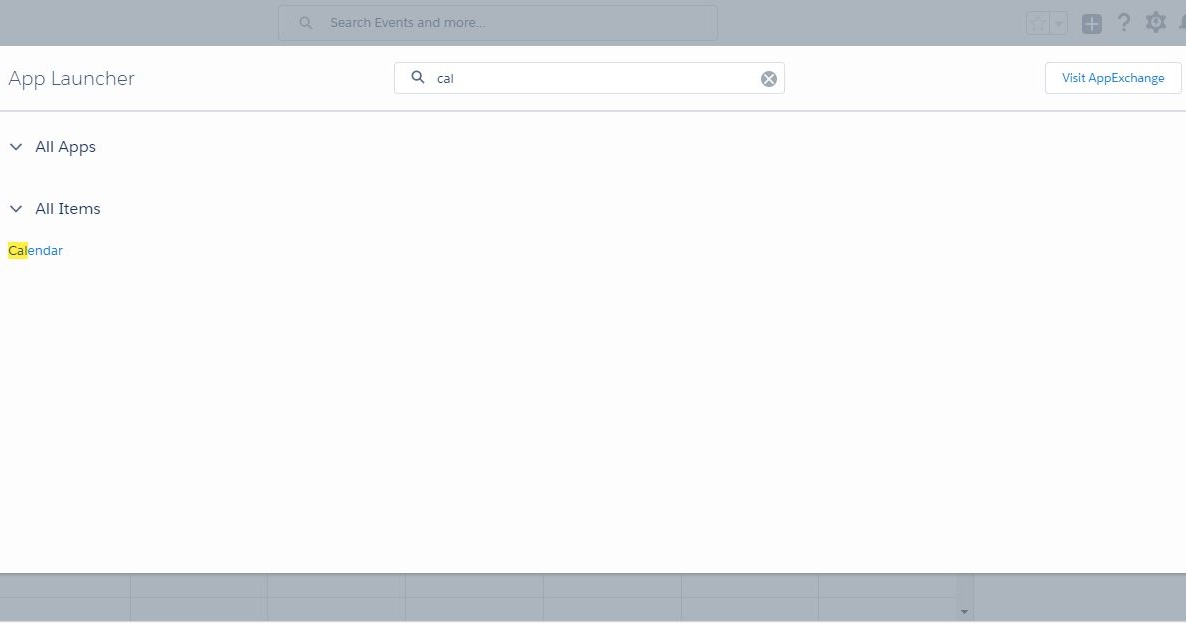Viewport: 1186px width, 623px height.
Task: Click the magnifier in the global search bar
Action: 305,22
